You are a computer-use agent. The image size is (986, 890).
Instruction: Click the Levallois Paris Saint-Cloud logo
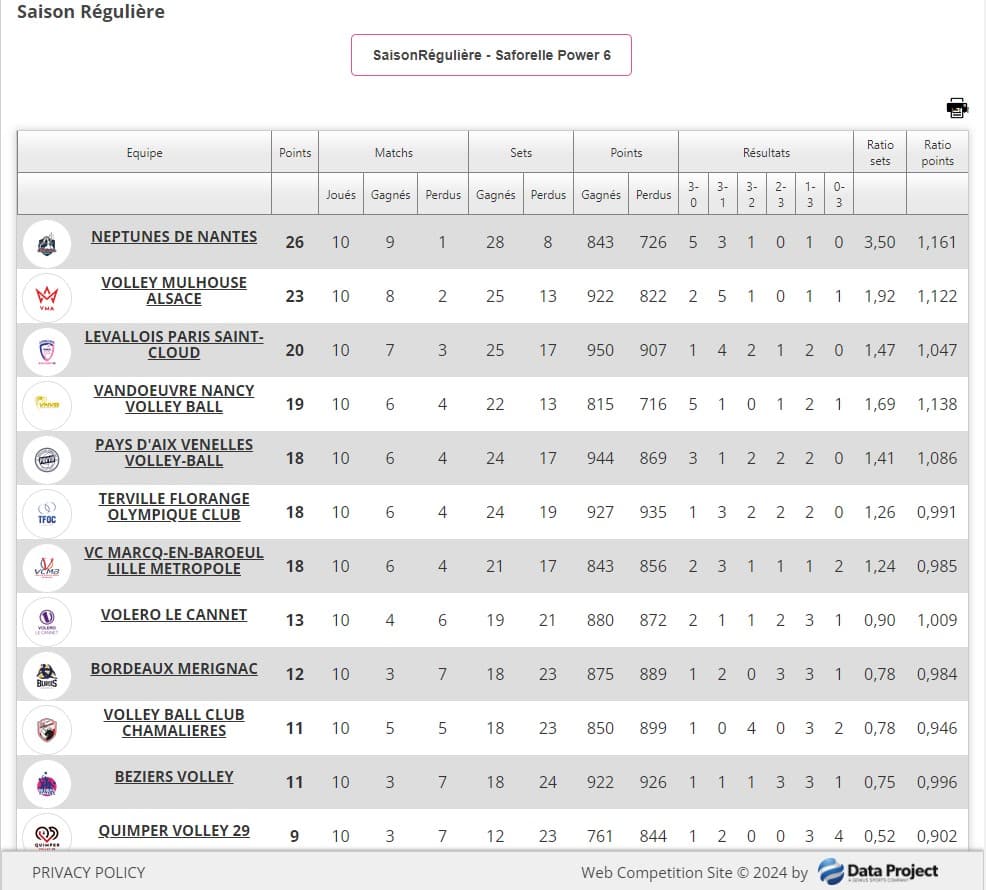(47, 351)
